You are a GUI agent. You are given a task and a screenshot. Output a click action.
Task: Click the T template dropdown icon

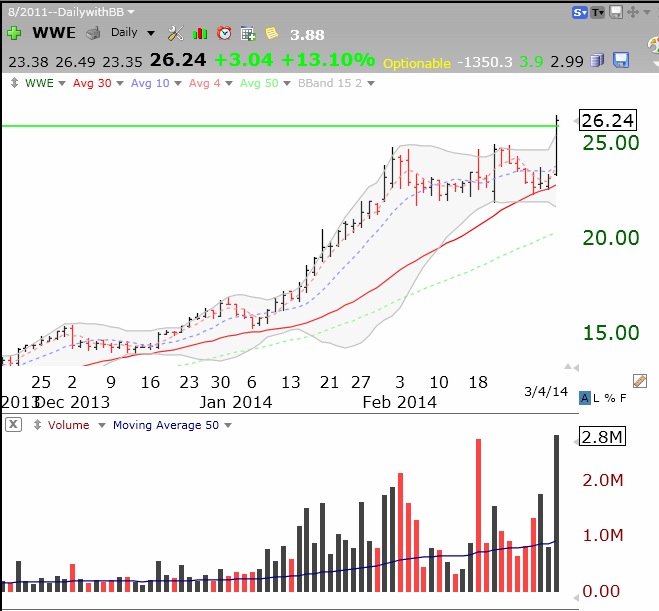pos(598,13)
